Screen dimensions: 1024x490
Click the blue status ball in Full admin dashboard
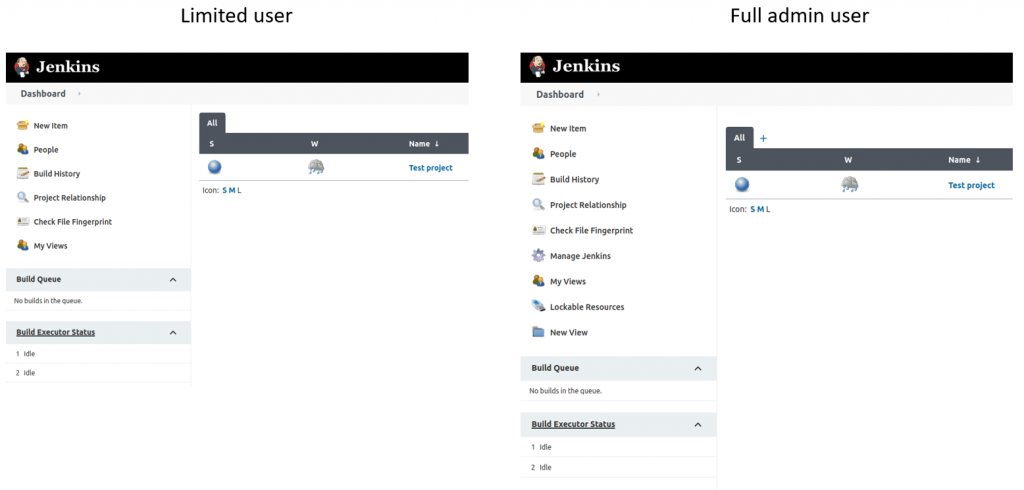742,184
